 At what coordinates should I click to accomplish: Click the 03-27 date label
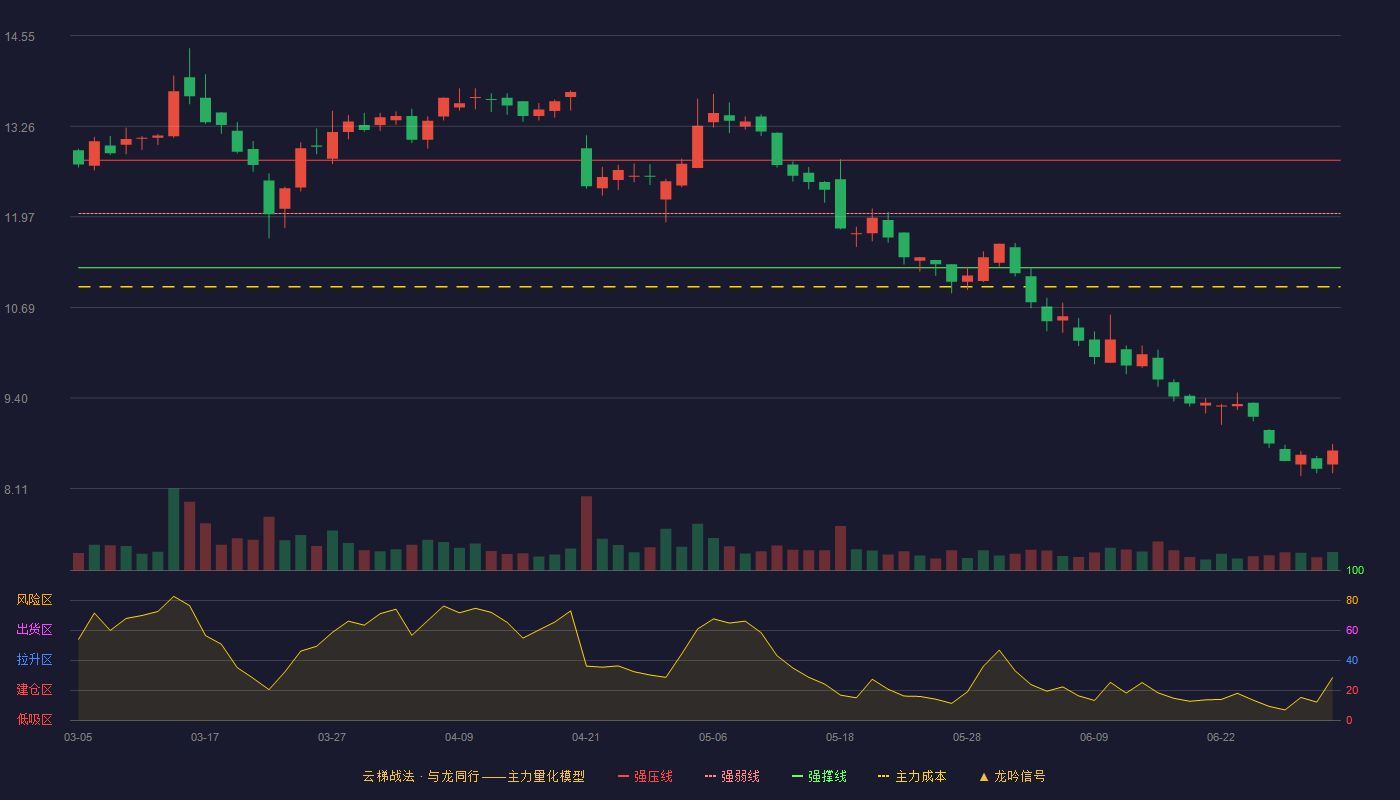pyautogui.click(x=332, y=737)
